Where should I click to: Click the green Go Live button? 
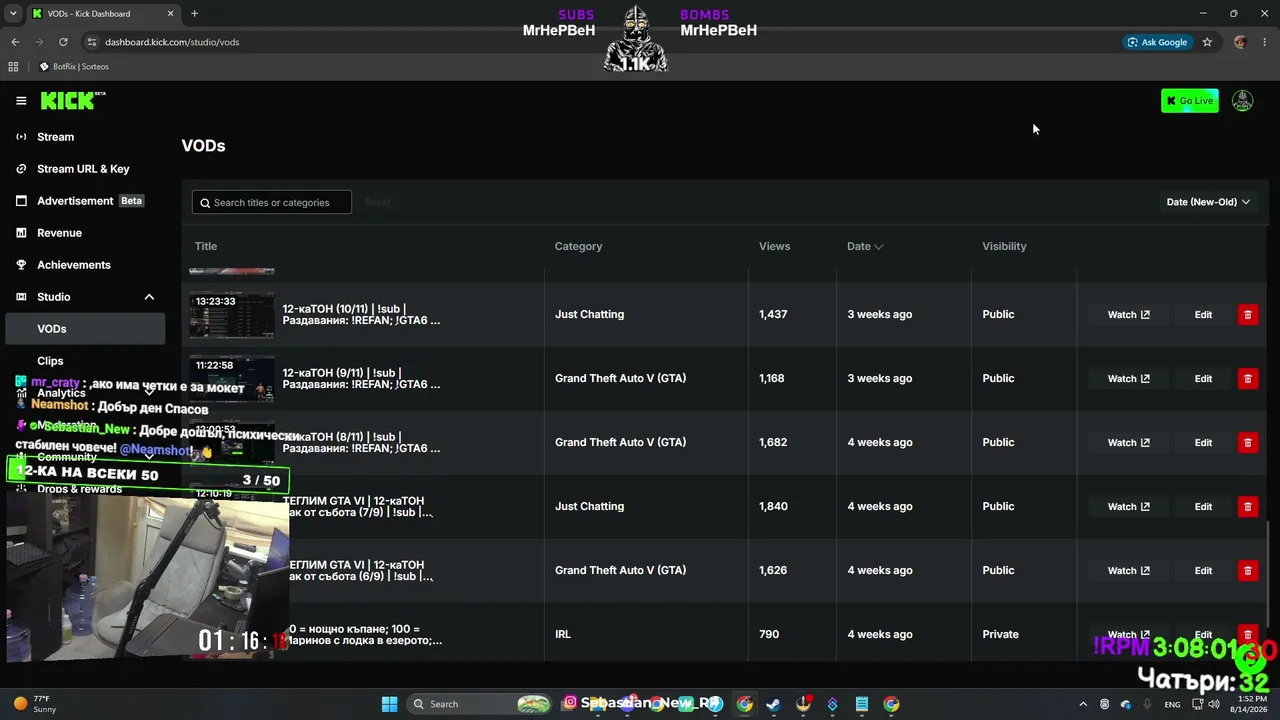point(1190,101)
